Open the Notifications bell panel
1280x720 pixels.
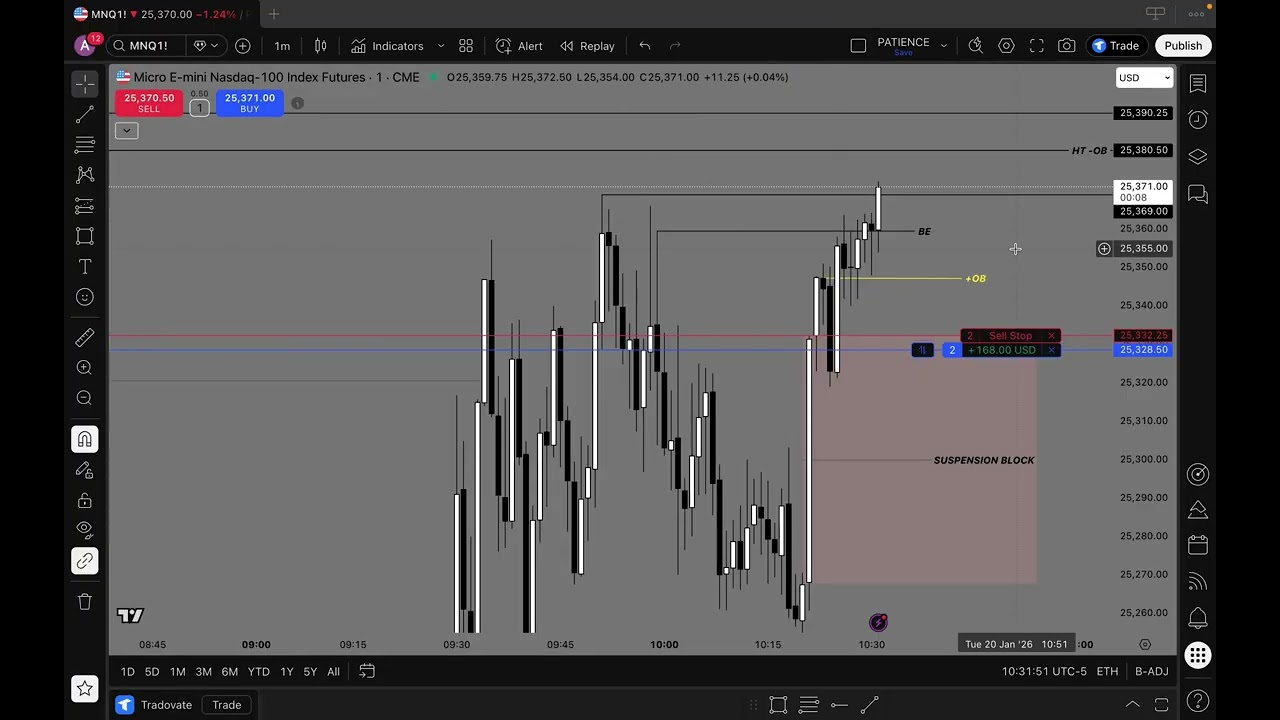point(1198,618)
